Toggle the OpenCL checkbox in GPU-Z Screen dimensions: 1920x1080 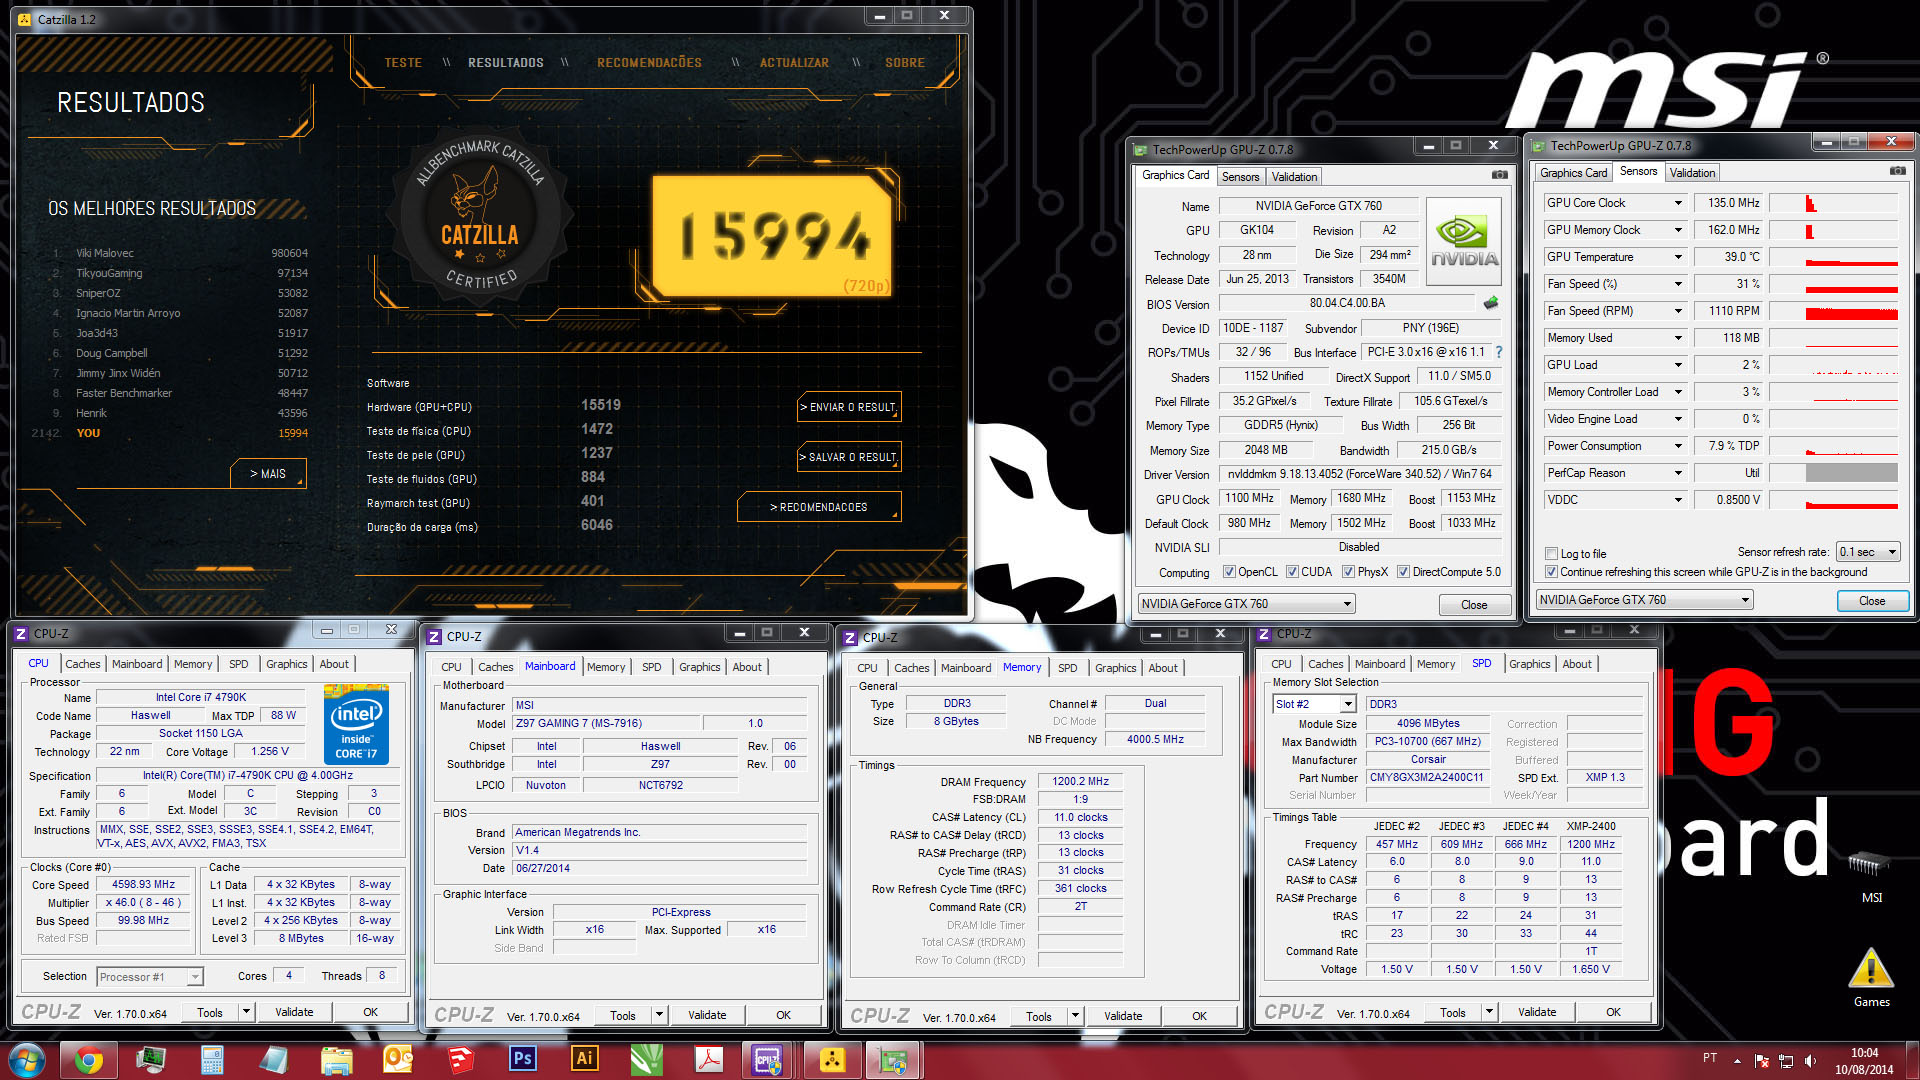point(1230,572)
